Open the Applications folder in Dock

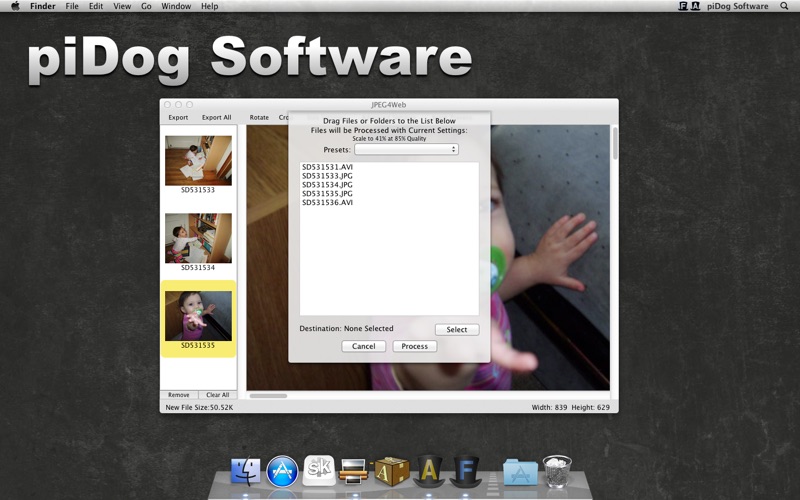click(x=520, y=471)
